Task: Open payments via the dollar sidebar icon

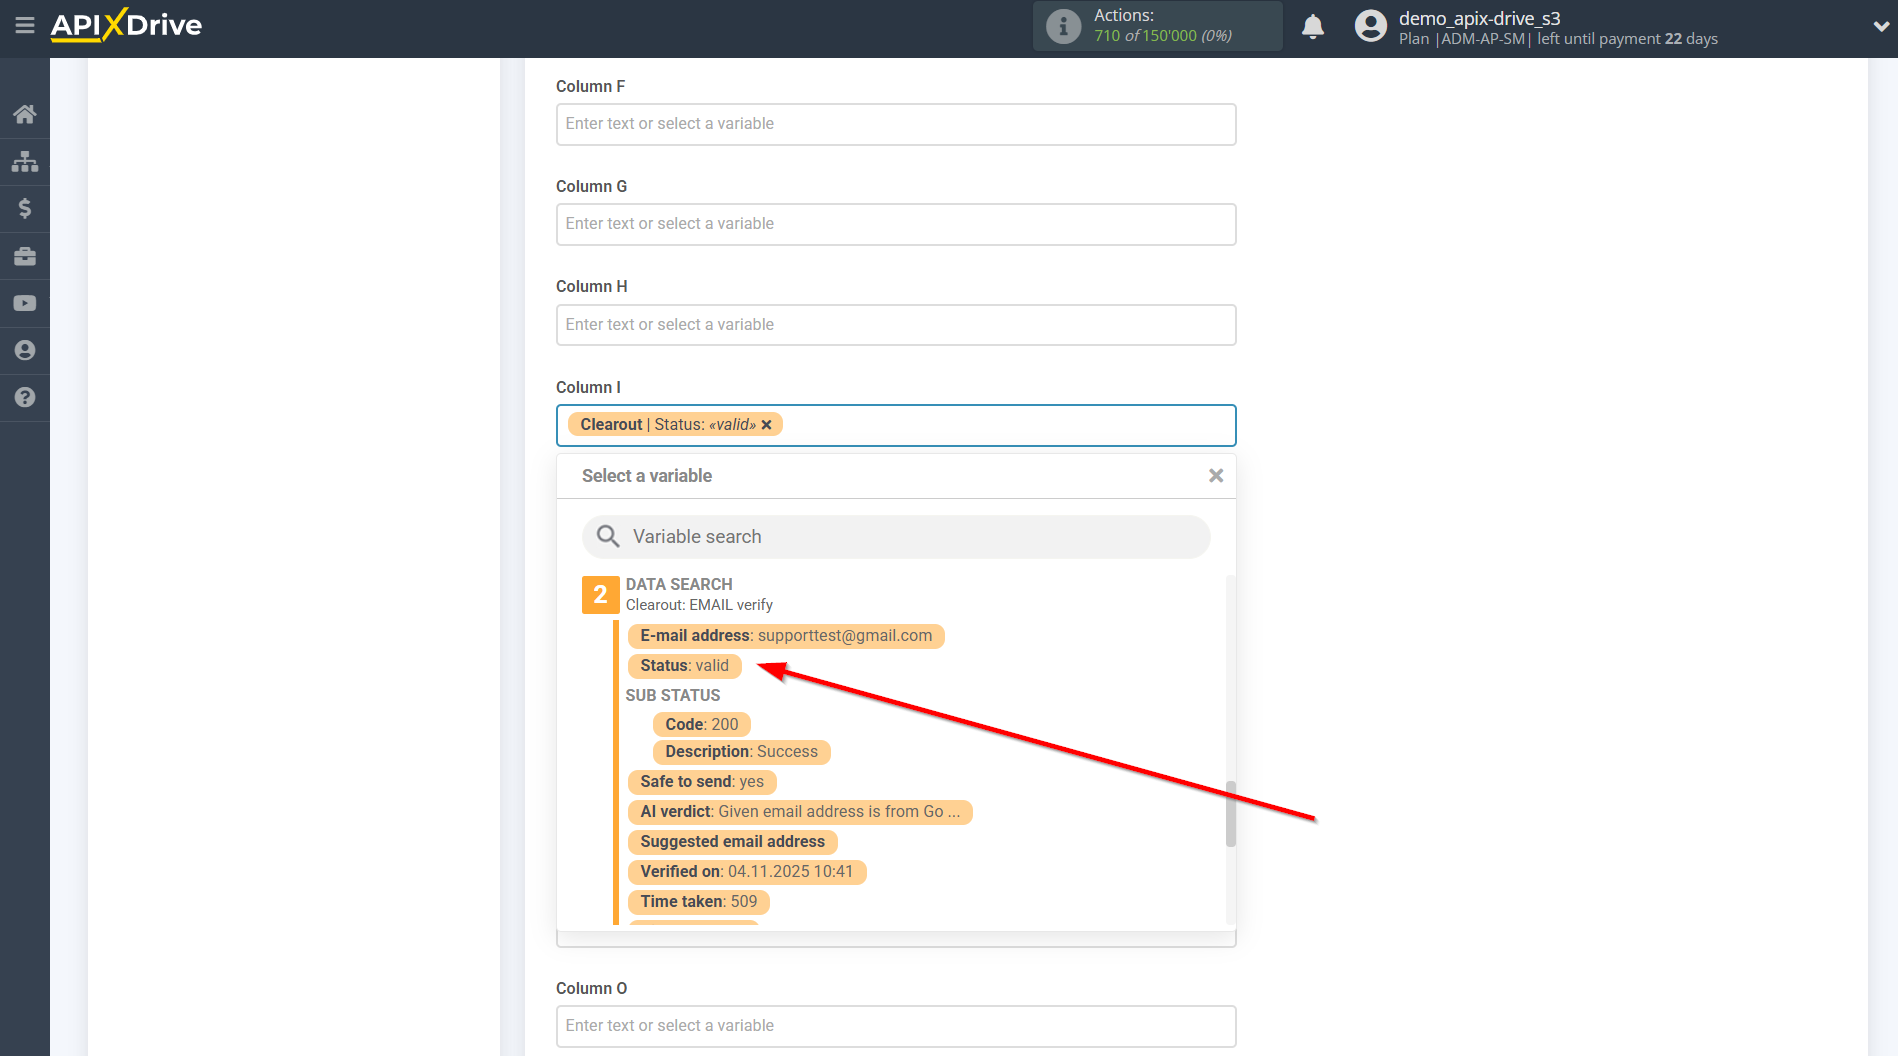Action: click(x=25, y=208)
